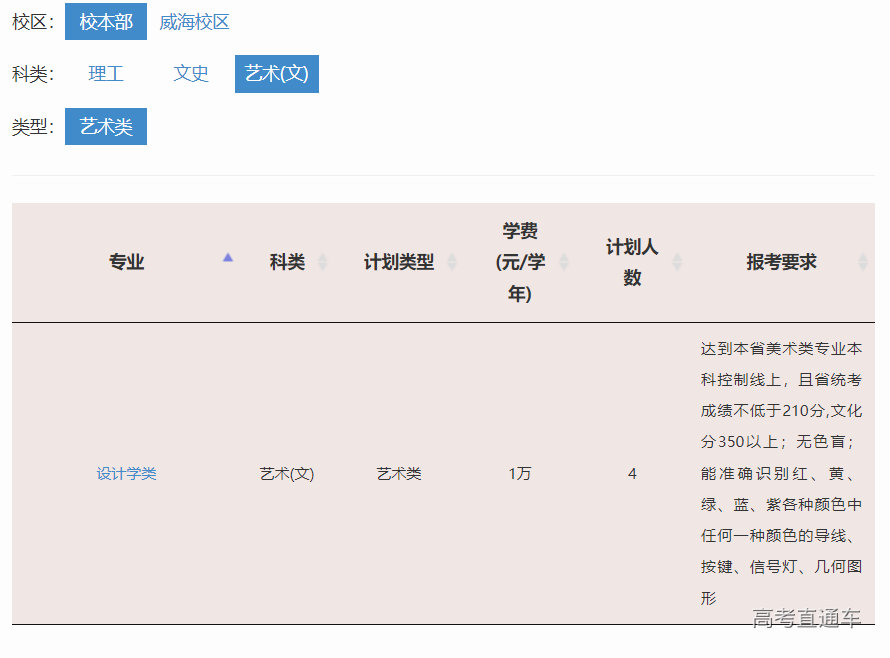Click the 1万 tuition cell

point(520,474)
